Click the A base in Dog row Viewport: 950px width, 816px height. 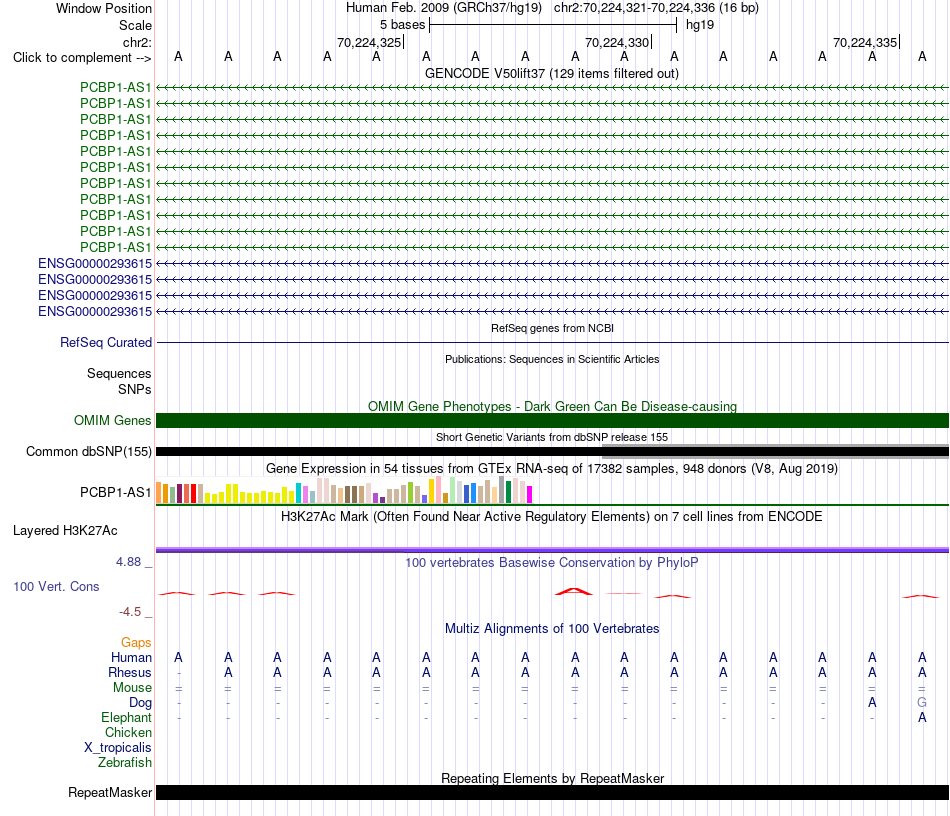click(872, 702)
